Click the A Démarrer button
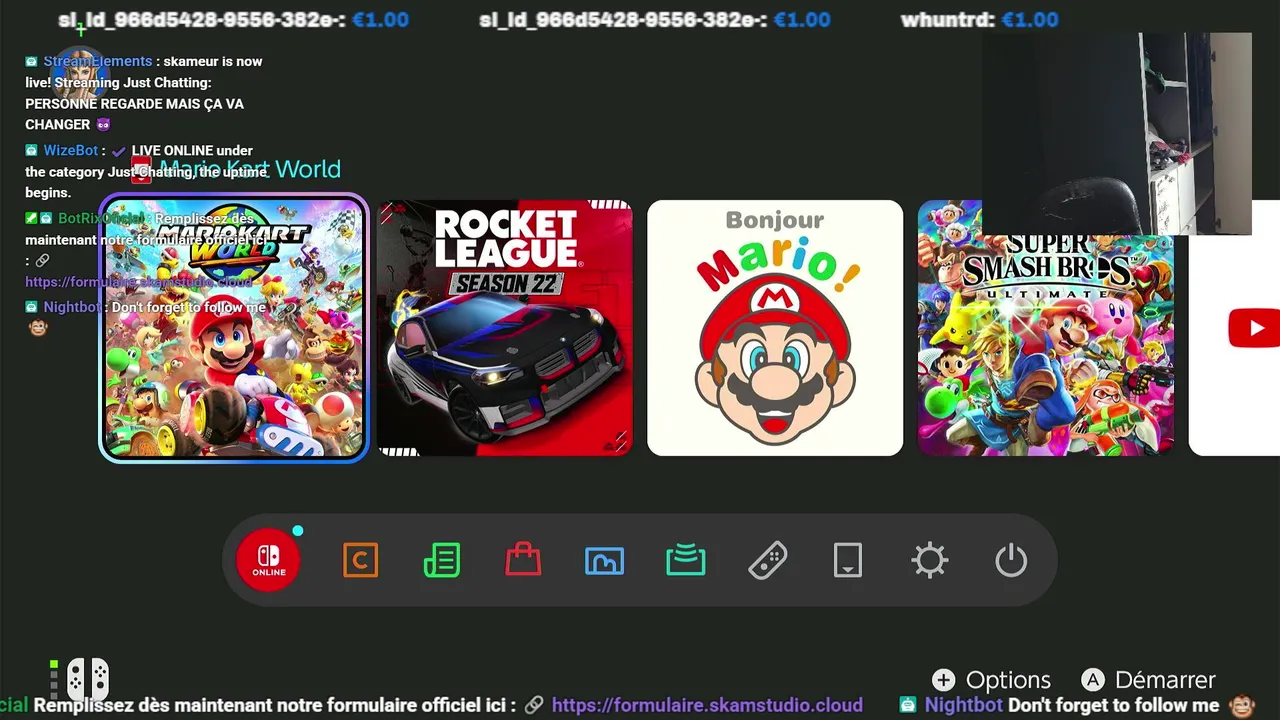The image size is (1280, 720). (1149, 680)
